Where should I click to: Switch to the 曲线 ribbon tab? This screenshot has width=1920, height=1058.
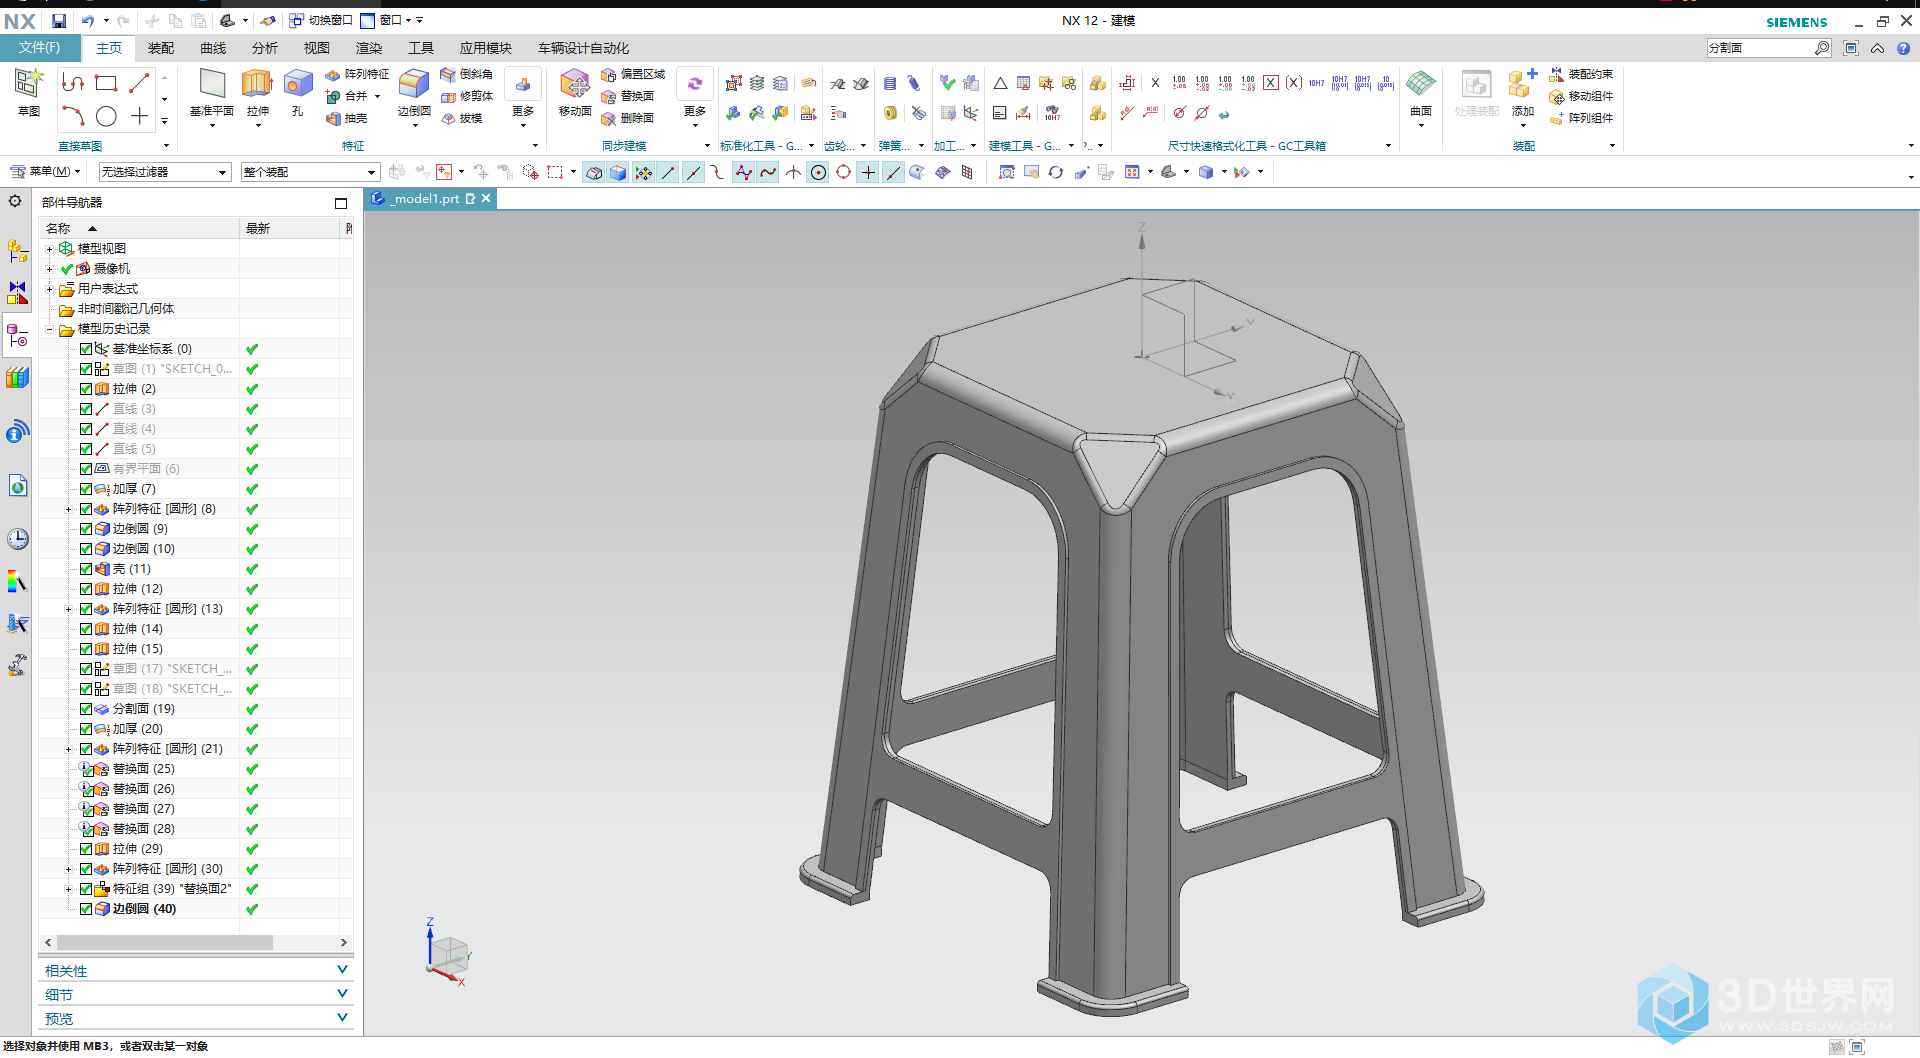tap(213, 48)
